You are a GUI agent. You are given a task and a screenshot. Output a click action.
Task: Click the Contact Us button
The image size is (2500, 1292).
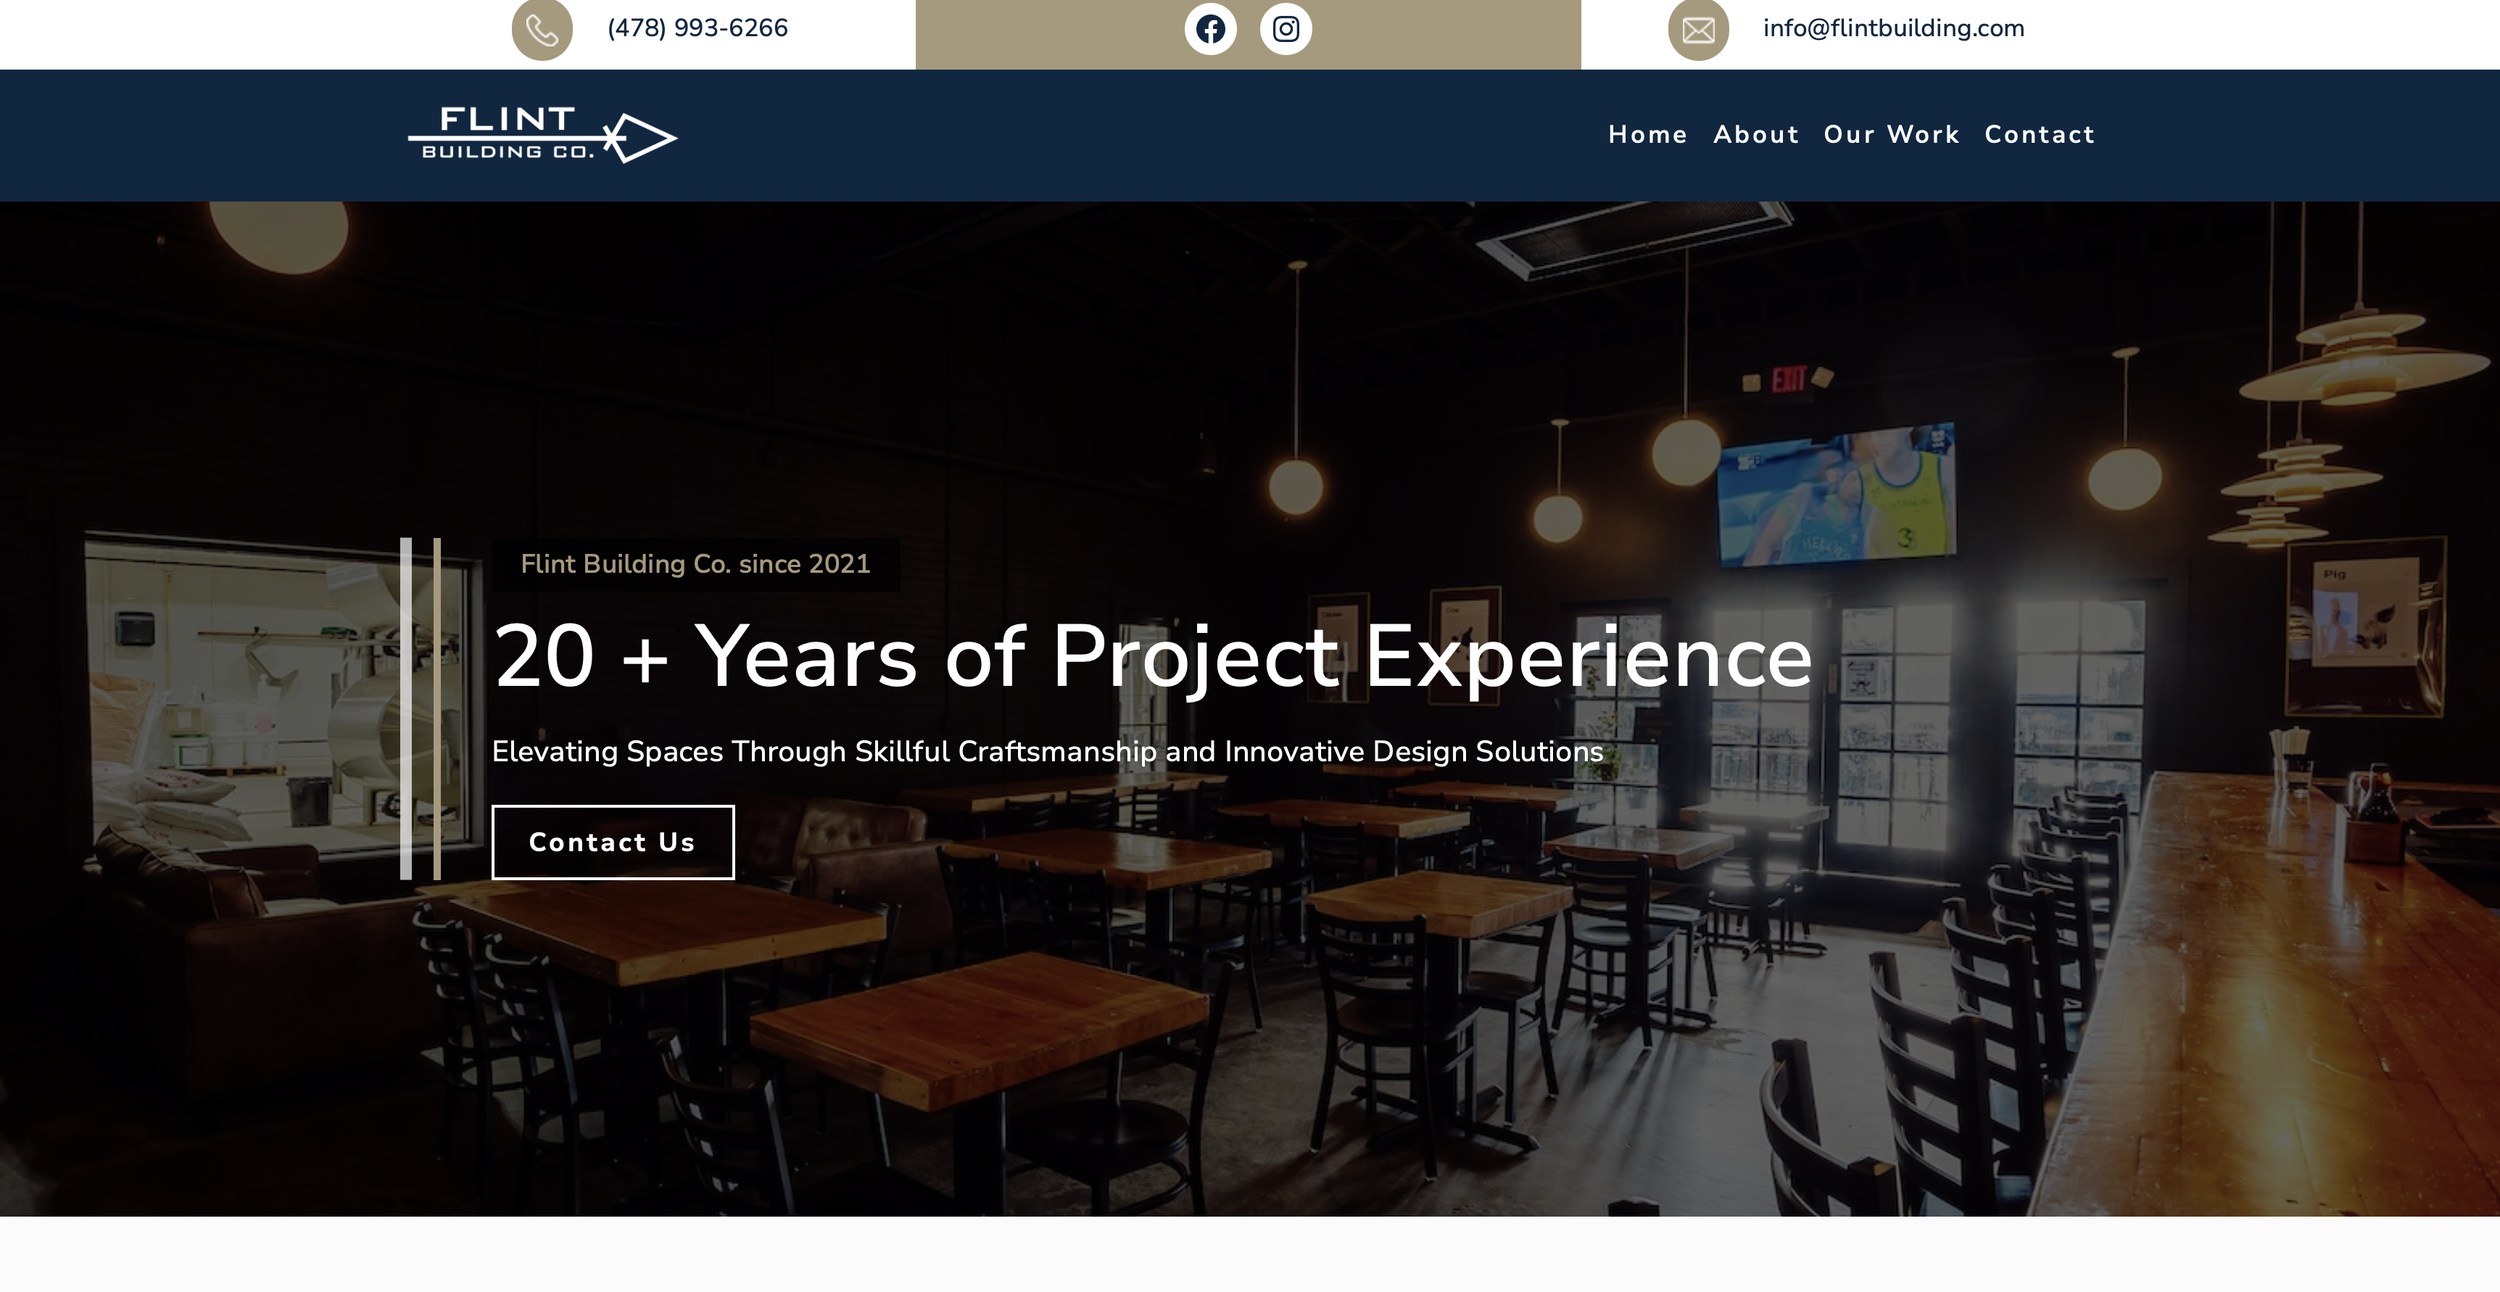(613, 842)
